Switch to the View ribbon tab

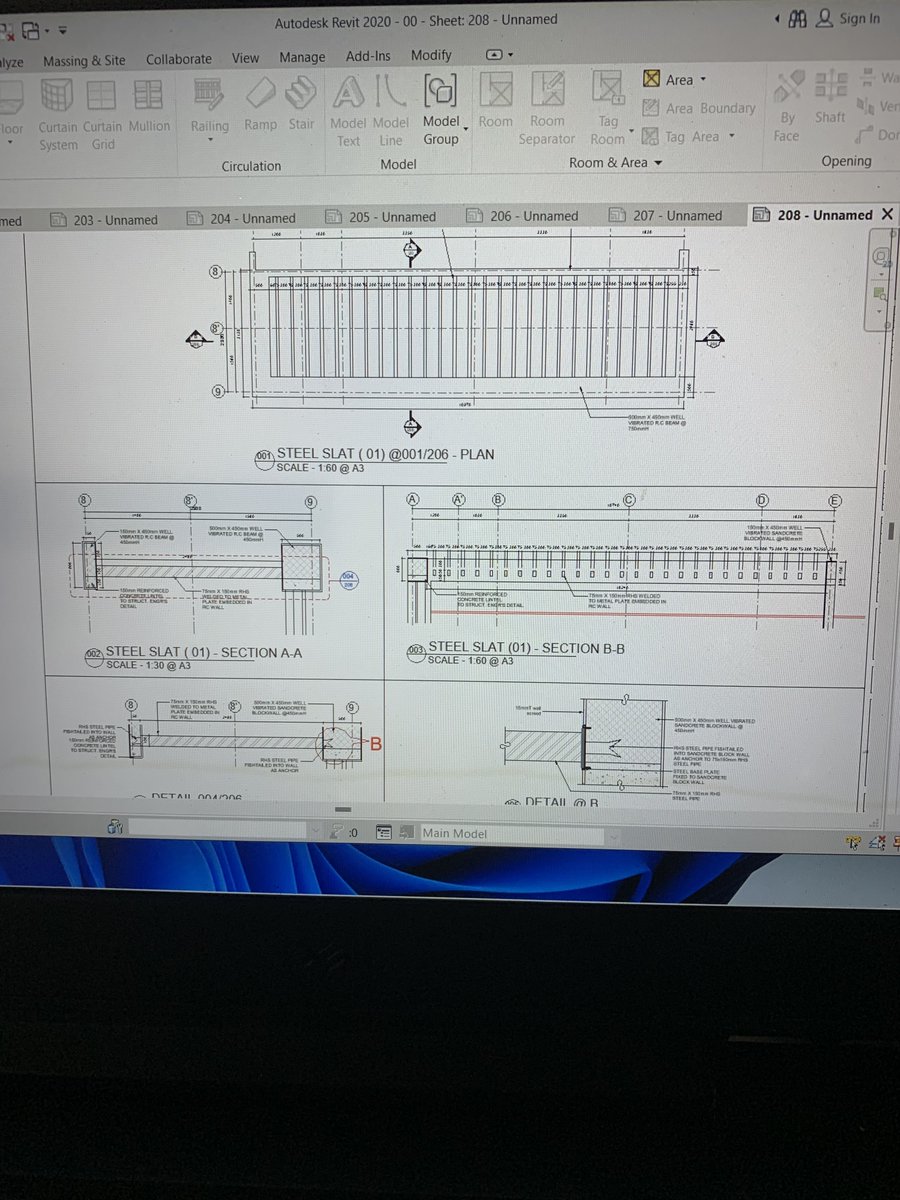pyautogui.click(x=245, y=58)
